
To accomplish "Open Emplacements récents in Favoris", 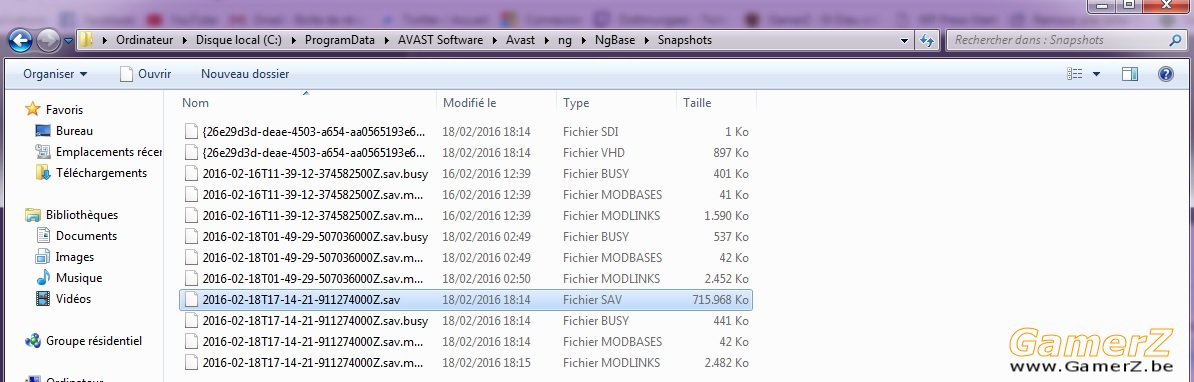I will pyautogui.click(x=109, y=151).
